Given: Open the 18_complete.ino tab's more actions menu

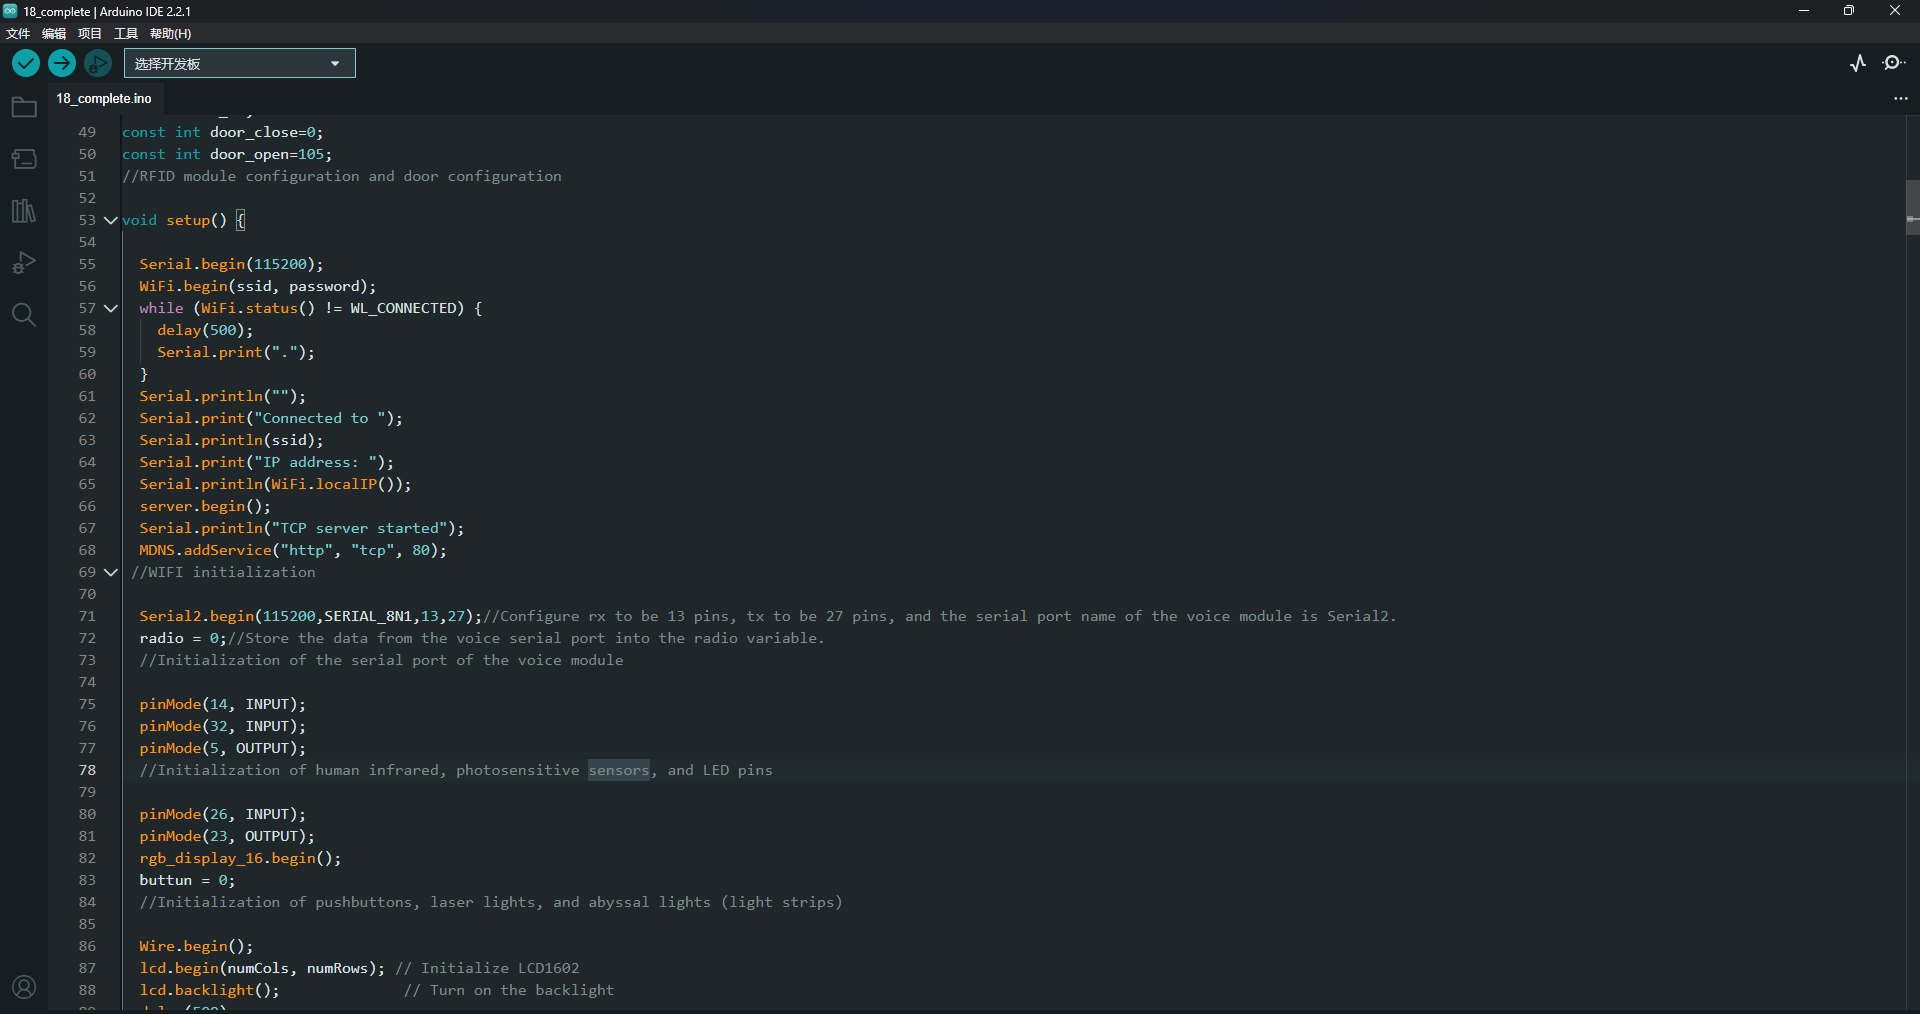Looking at the screenshot, I should coord(1901,98).
